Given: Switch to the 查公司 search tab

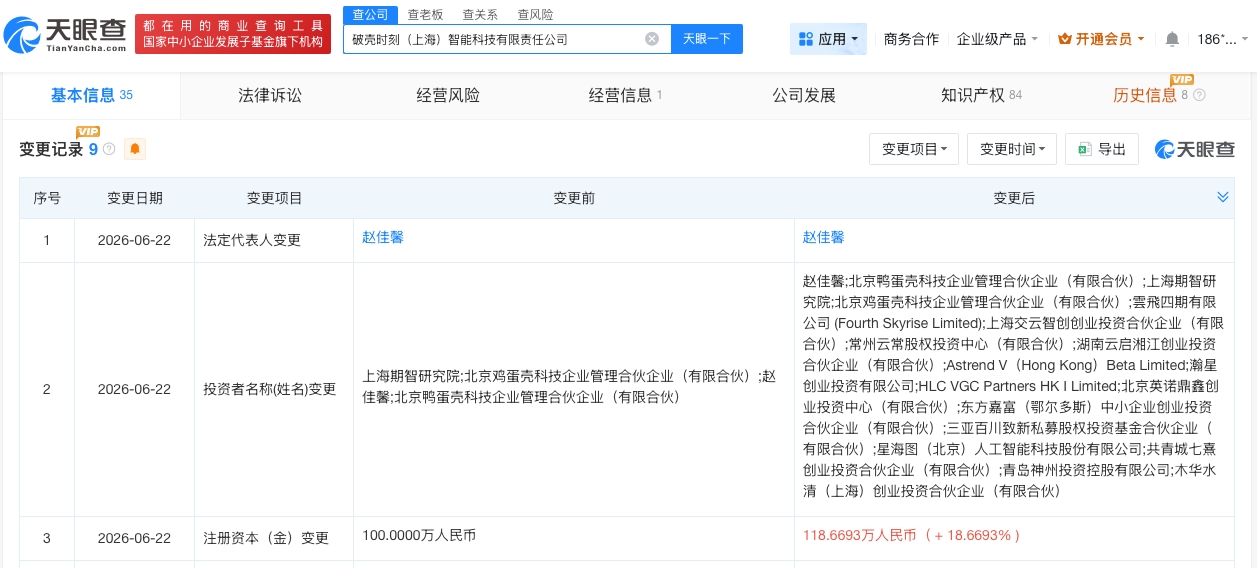Looking at the screenshot, I should pyautogui.click(x=369, y=14).
